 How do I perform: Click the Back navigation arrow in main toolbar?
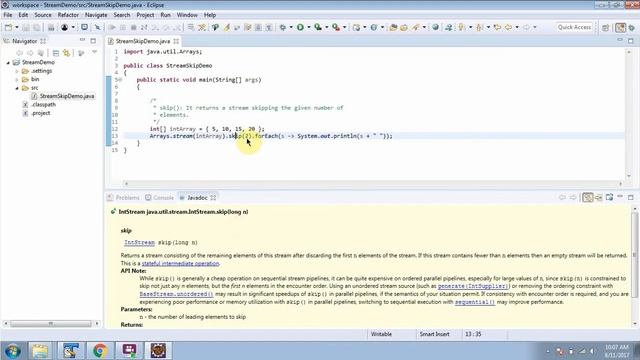point(509,27)
